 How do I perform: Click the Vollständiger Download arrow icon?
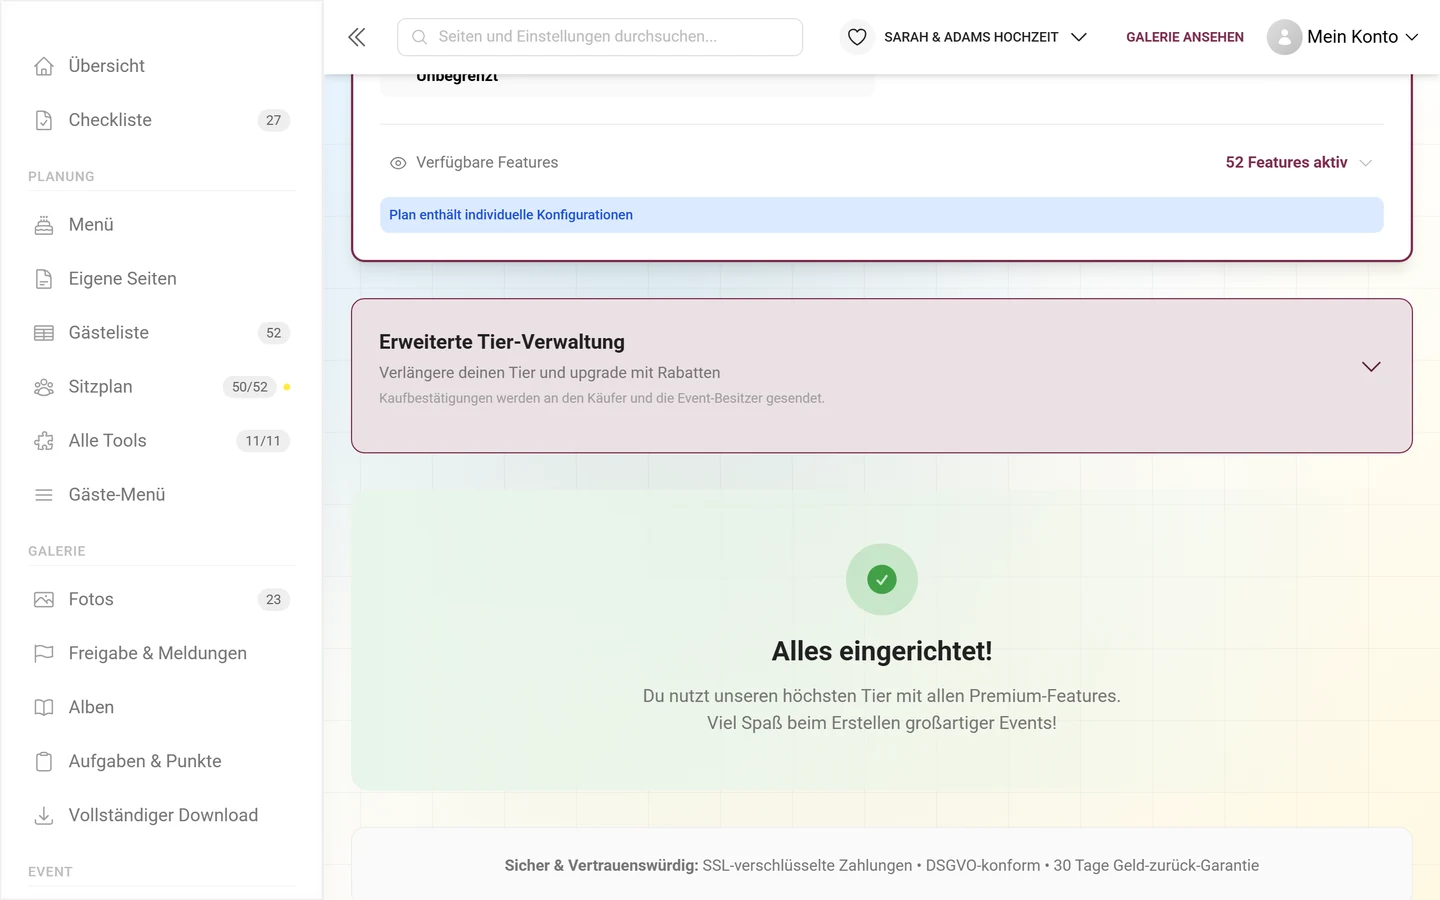[44, 816]
